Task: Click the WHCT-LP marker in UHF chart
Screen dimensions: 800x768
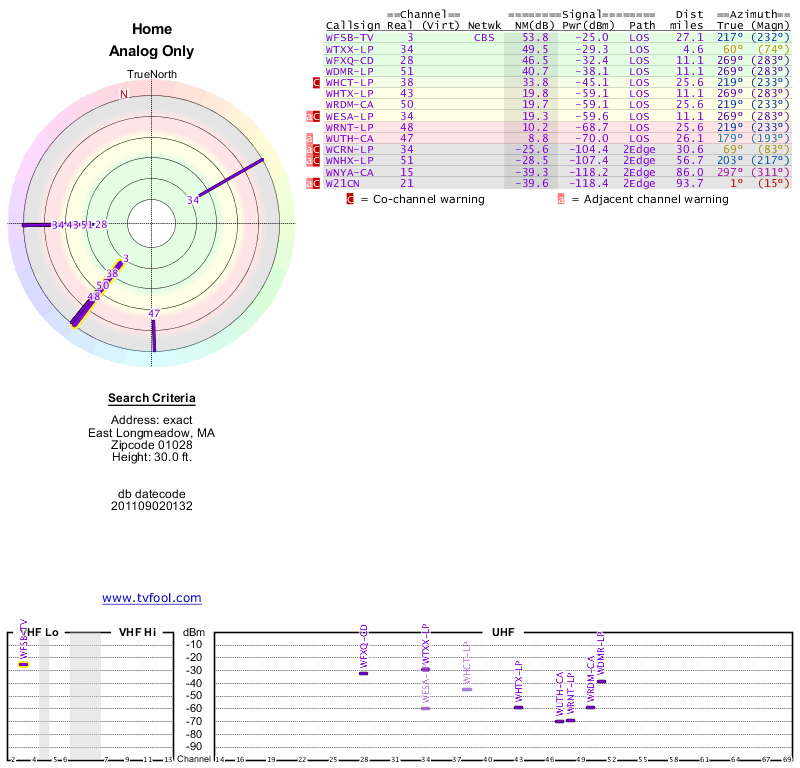Action: [467, 689]
